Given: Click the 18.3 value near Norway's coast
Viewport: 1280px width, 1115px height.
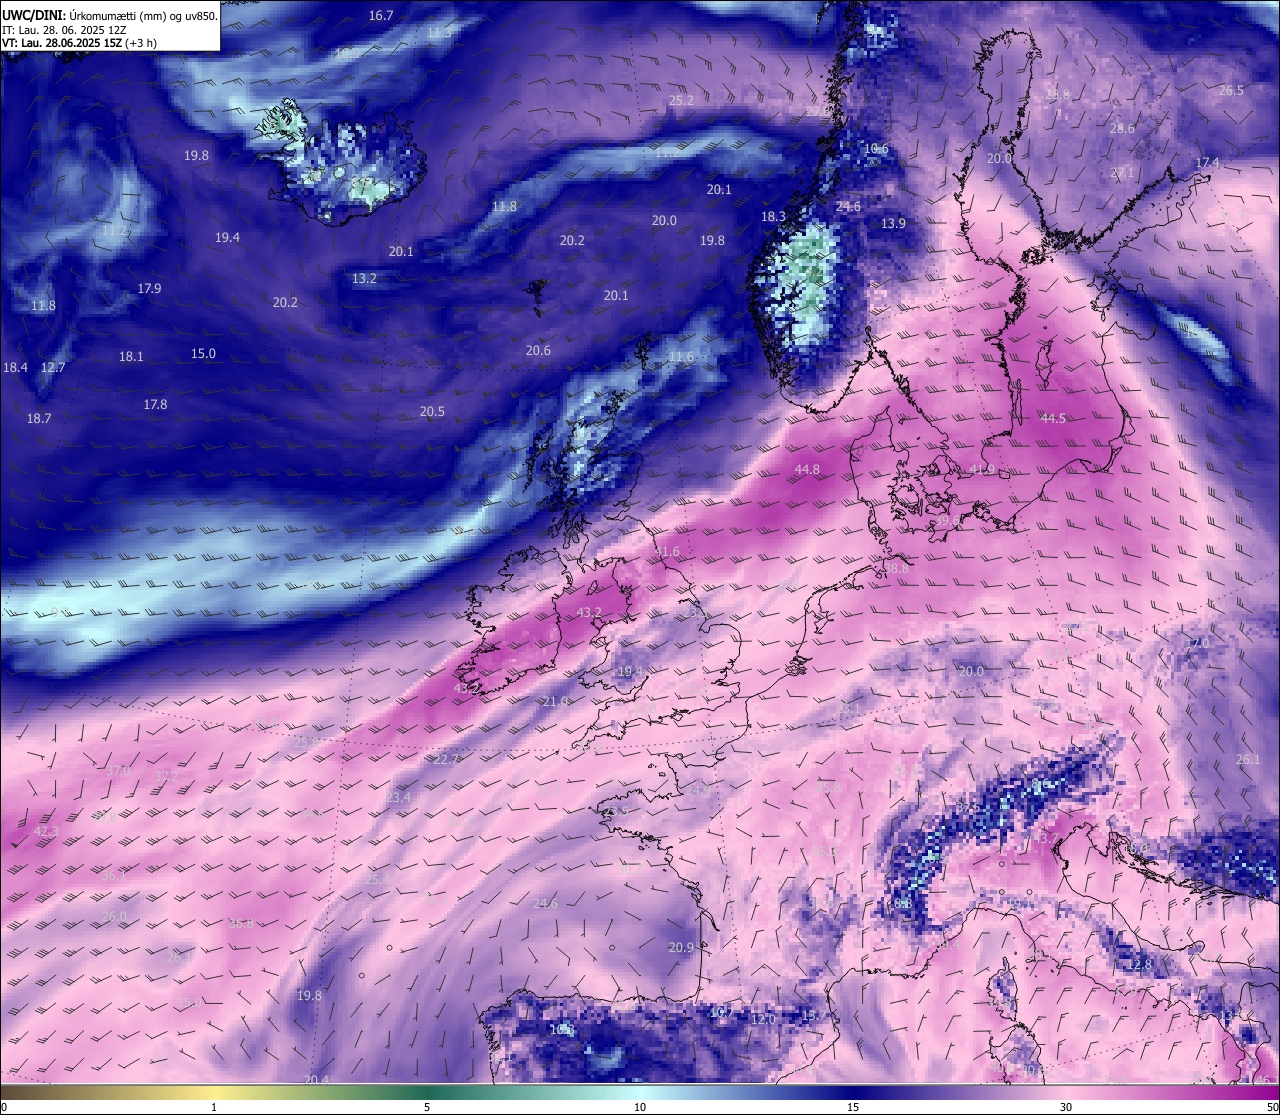Looking at the screenshot, I should click(773, 216).
